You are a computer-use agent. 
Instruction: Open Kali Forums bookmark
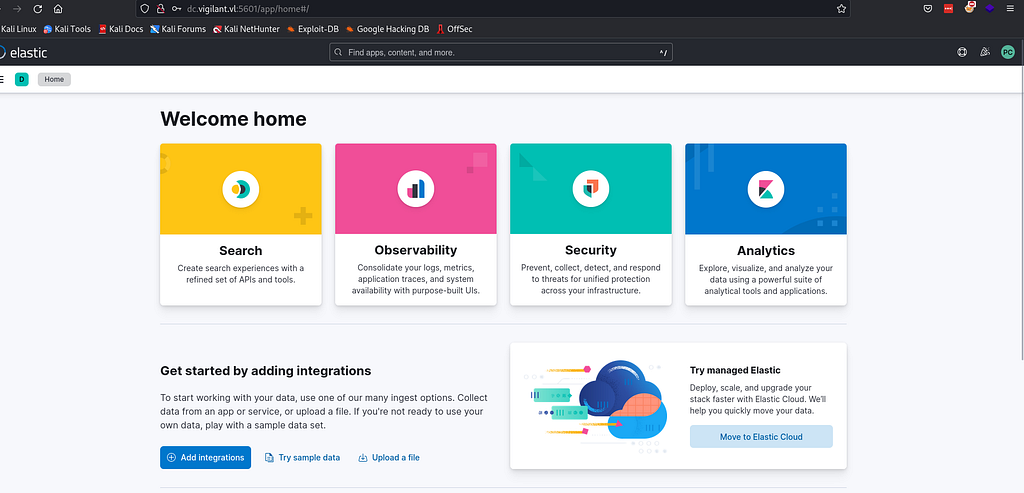(178, 29)
